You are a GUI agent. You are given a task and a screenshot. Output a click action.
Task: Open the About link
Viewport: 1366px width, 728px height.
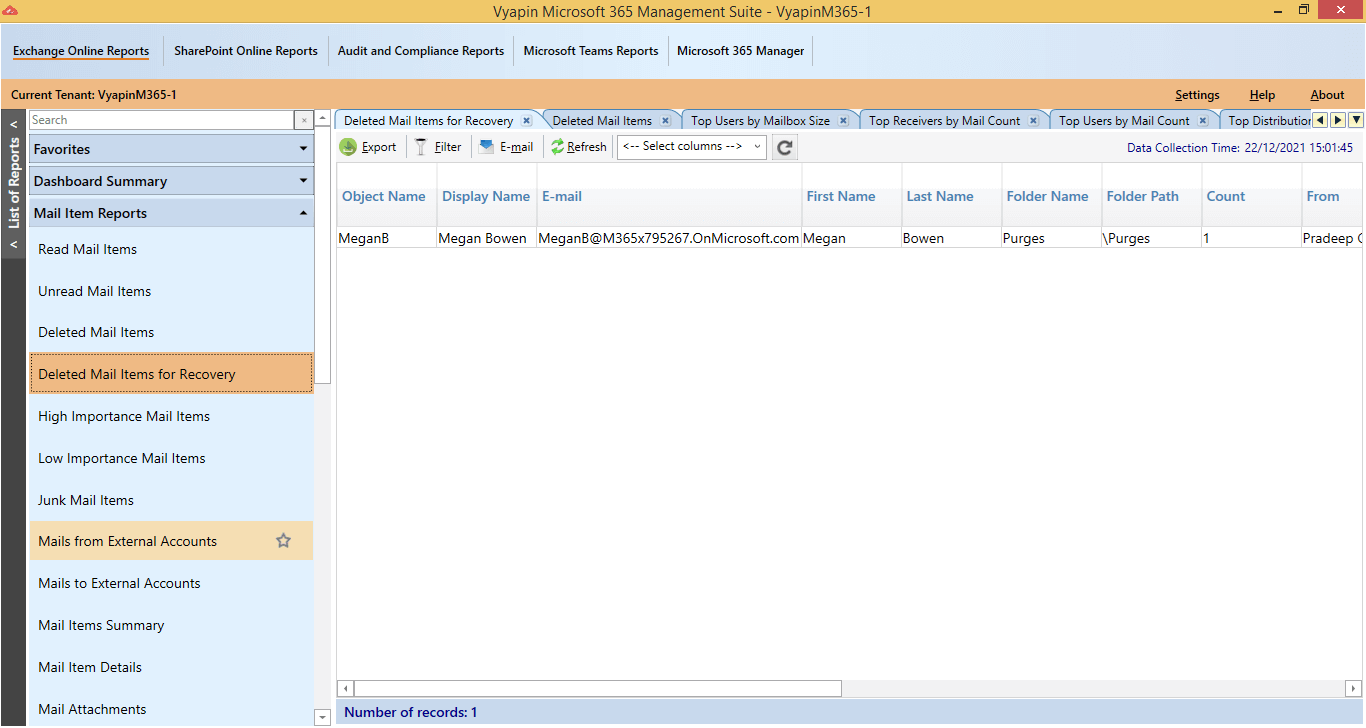[1327, 95]
